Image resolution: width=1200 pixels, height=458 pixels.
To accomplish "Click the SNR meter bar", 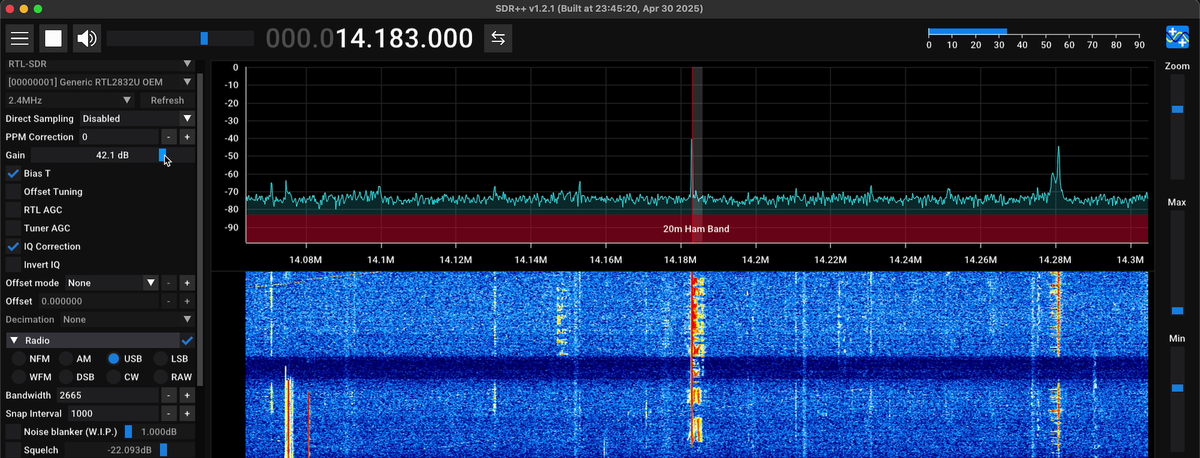I will pos(1035,32).
